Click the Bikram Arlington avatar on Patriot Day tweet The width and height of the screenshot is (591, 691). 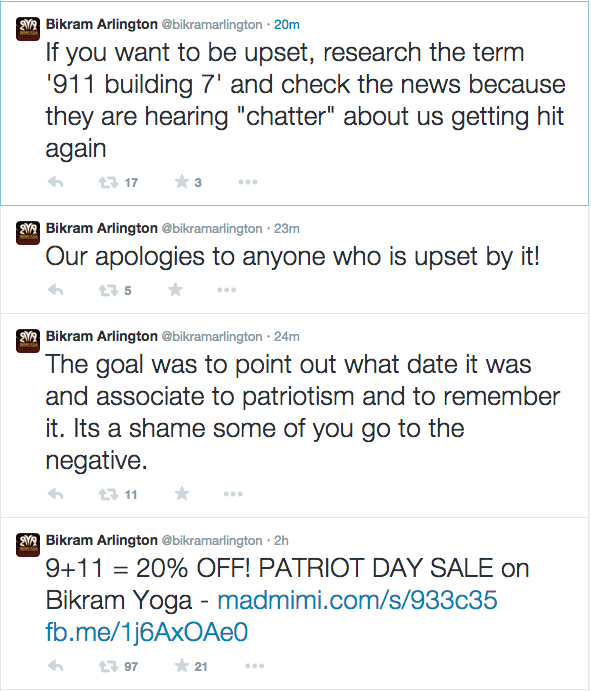(28, 545)
